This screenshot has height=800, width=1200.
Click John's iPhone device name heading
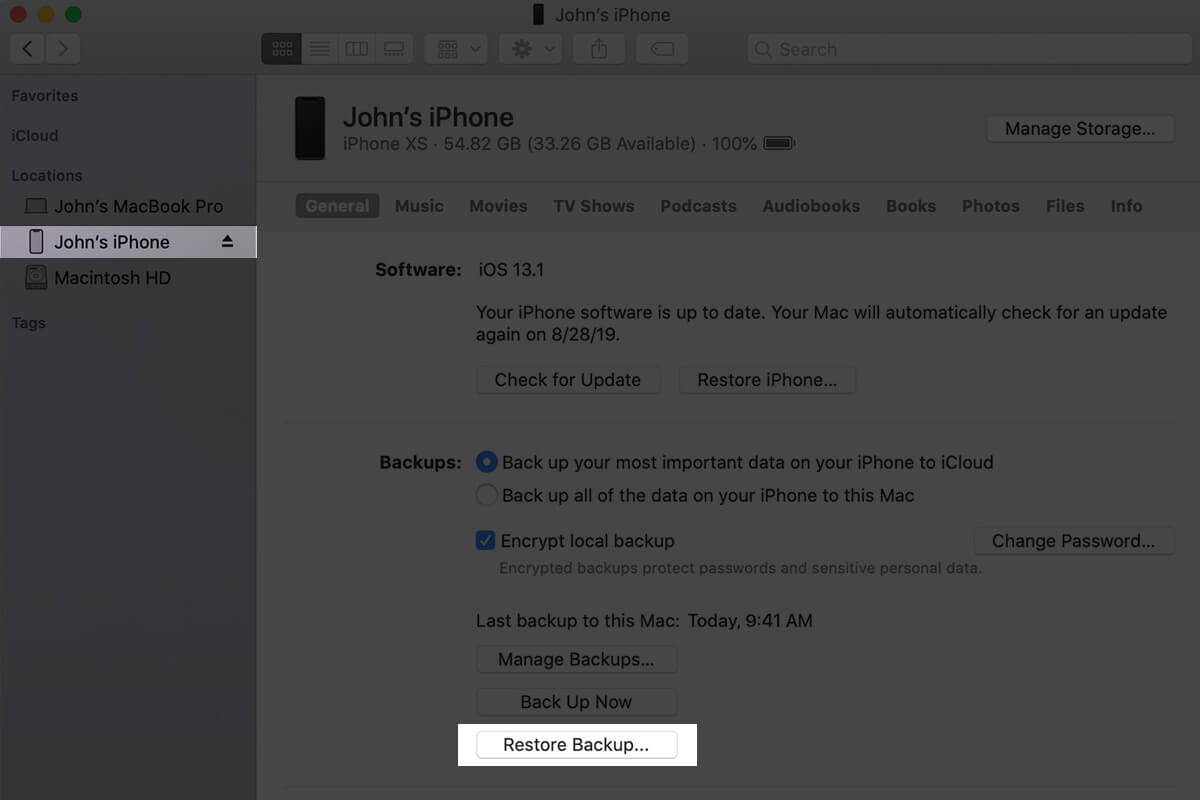[428, 117]
